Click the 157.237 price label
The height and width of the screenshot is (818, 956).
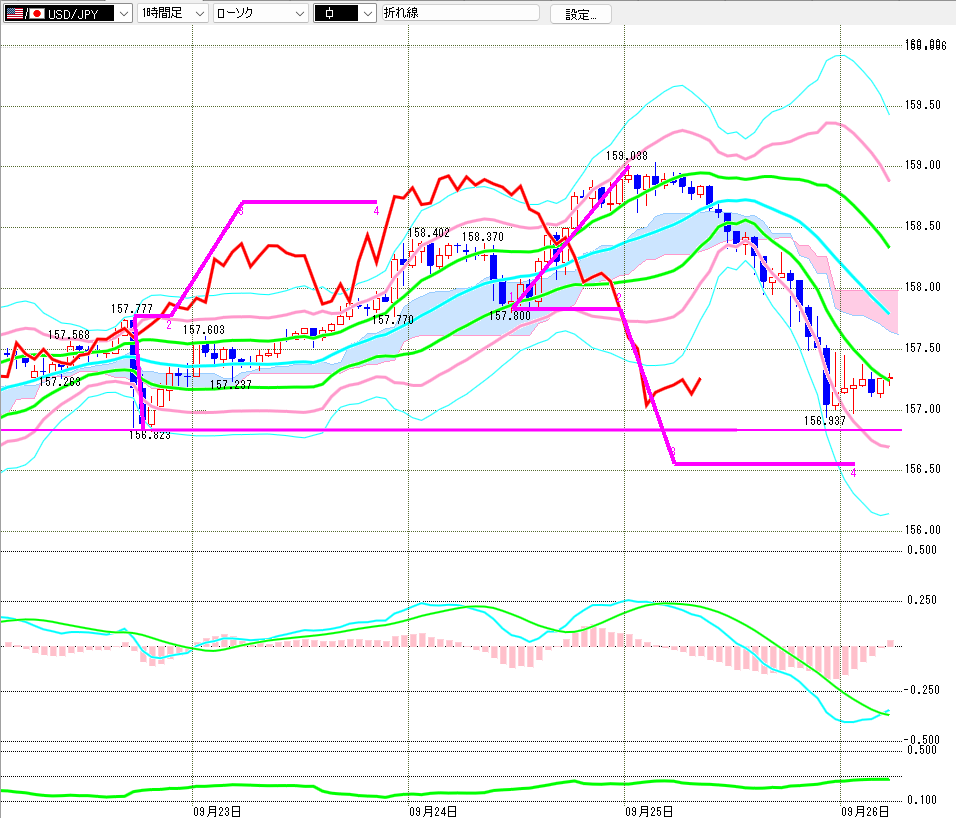pyautogui.click(x=230, y=385)
